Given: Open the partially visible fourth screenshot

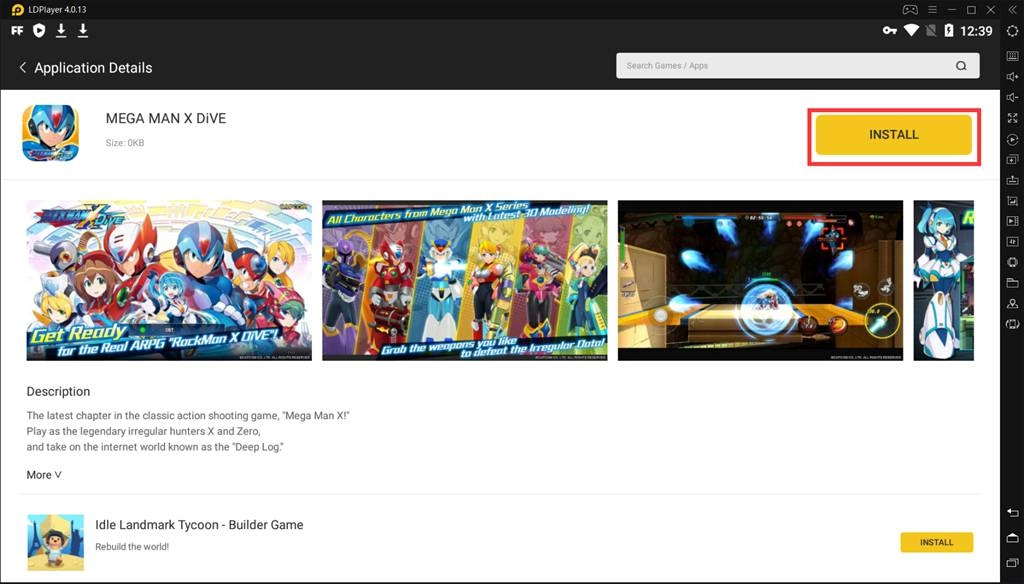Looking at the screenshot, I should (944, 280).
